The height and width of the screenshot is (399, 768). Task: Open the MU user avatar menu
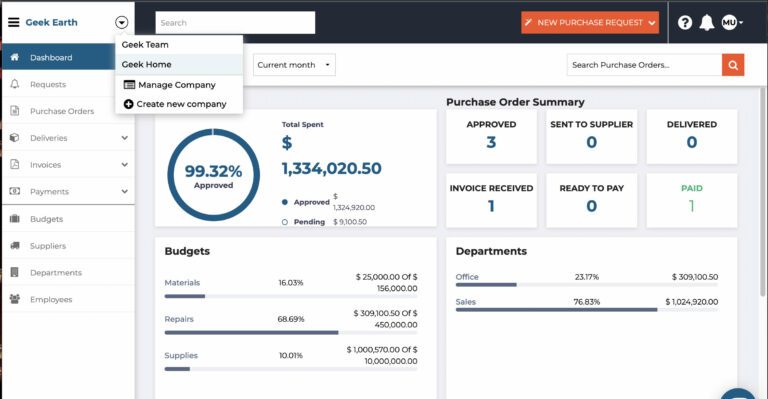coord(732,23)
